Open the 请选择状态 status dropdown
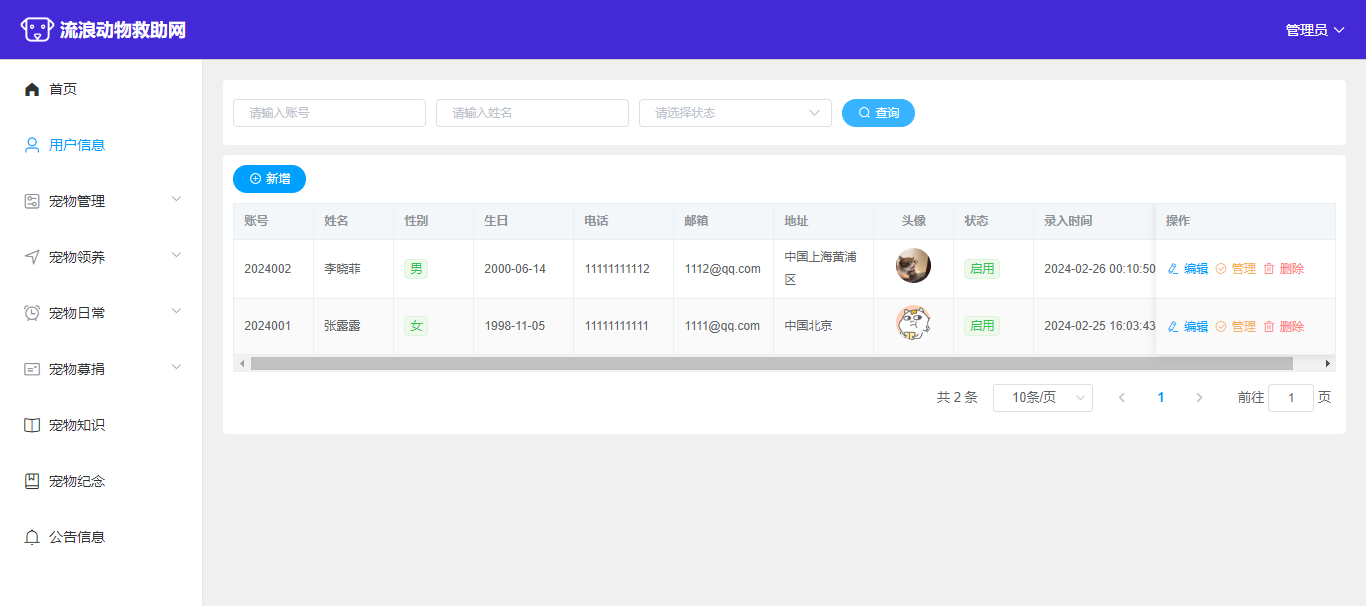Image resolution: width=1366 pixels, height=606 pixels. click(x=735, y=113)
